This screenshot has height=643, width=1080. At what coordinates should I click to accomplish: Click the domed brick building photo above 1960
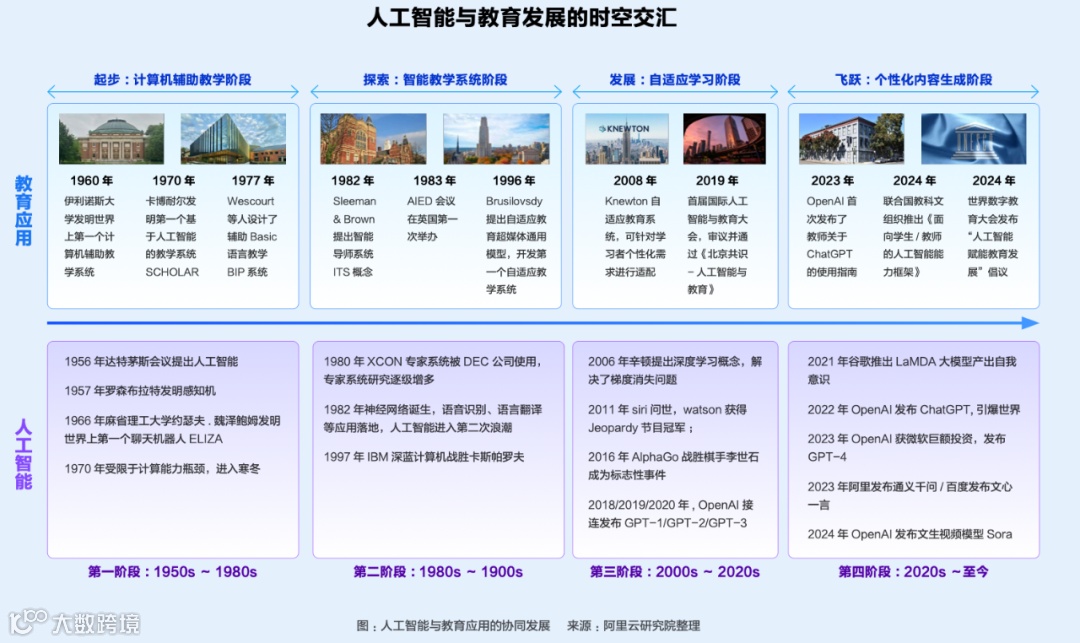point(112,138)
